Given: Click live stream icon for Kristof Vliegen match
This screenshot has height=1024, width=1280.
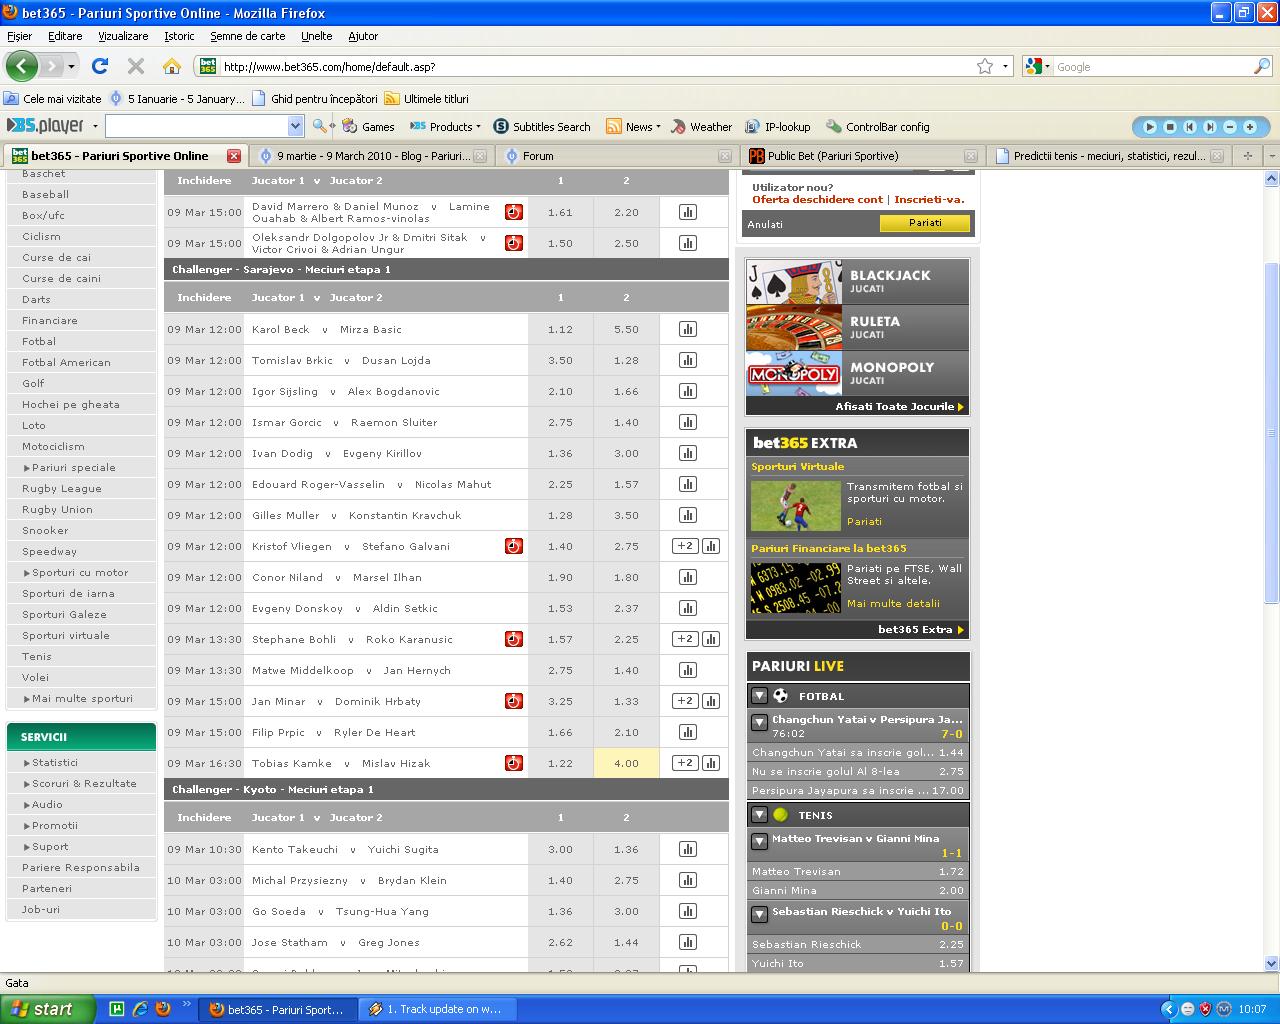Looking at the screenshot, I should 513,546.
